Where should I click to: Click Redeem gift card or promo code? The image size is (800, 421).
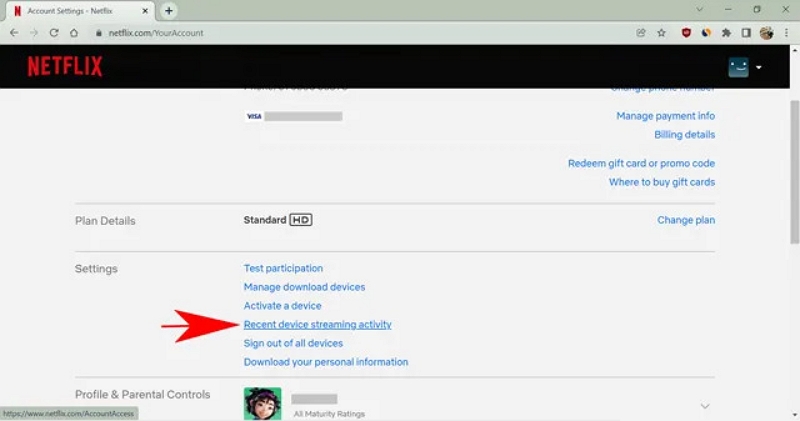(x=641, y=163)
